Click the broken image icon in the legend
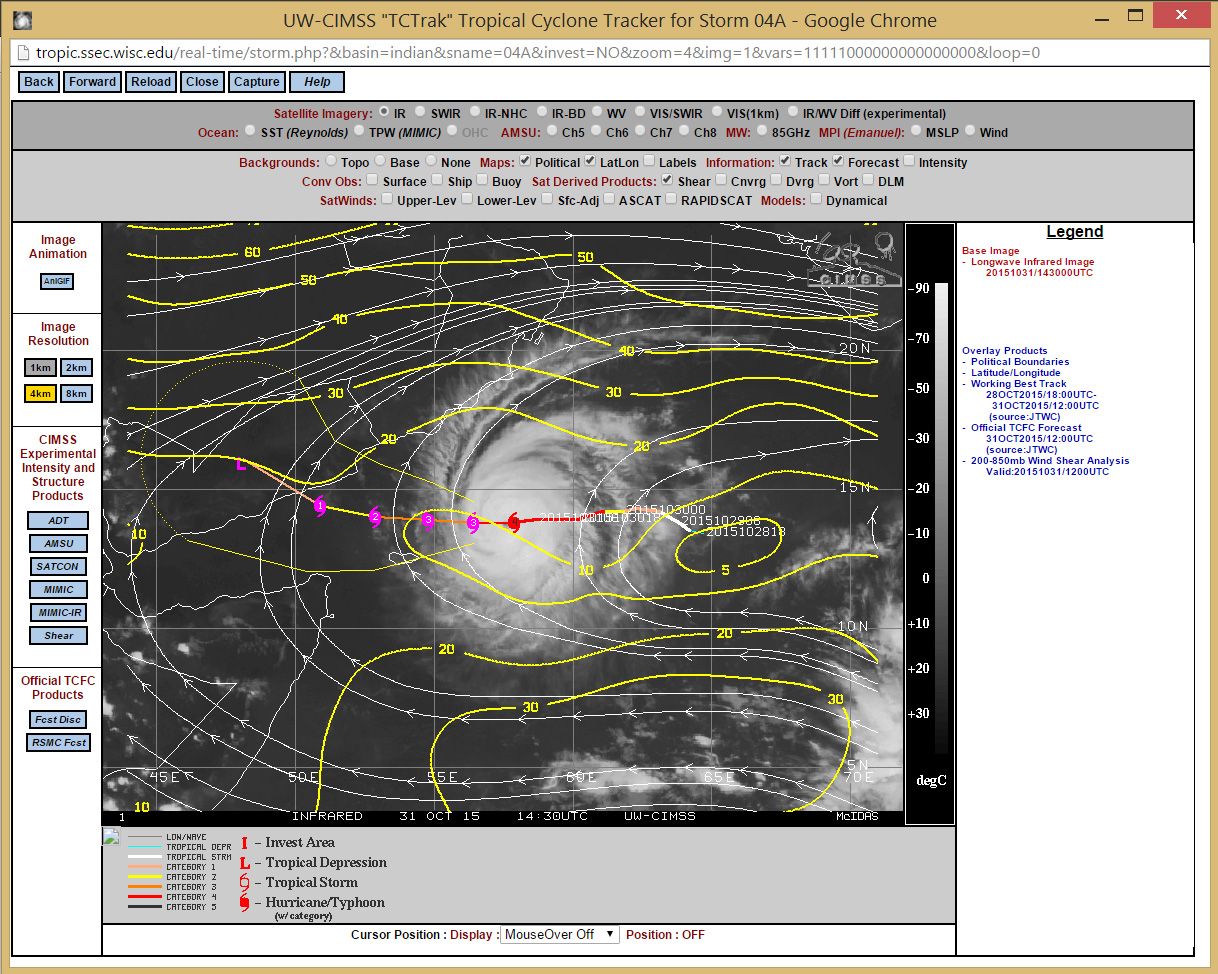The width and height of the screenshot is (1218, 974). 111,837
